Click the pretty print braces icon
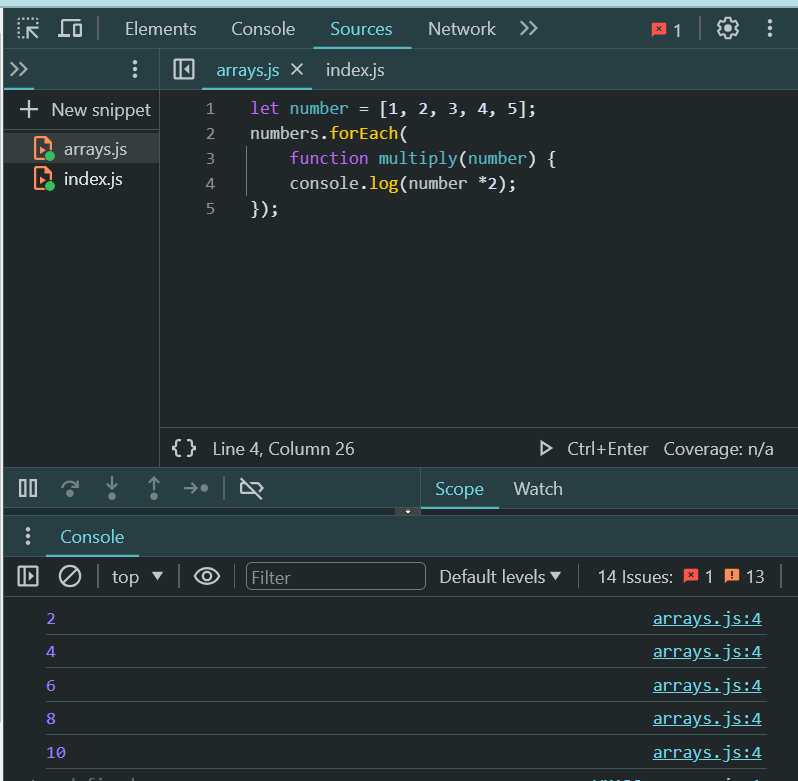The width and height of the screenshot is (798, 781). point(184,448)
